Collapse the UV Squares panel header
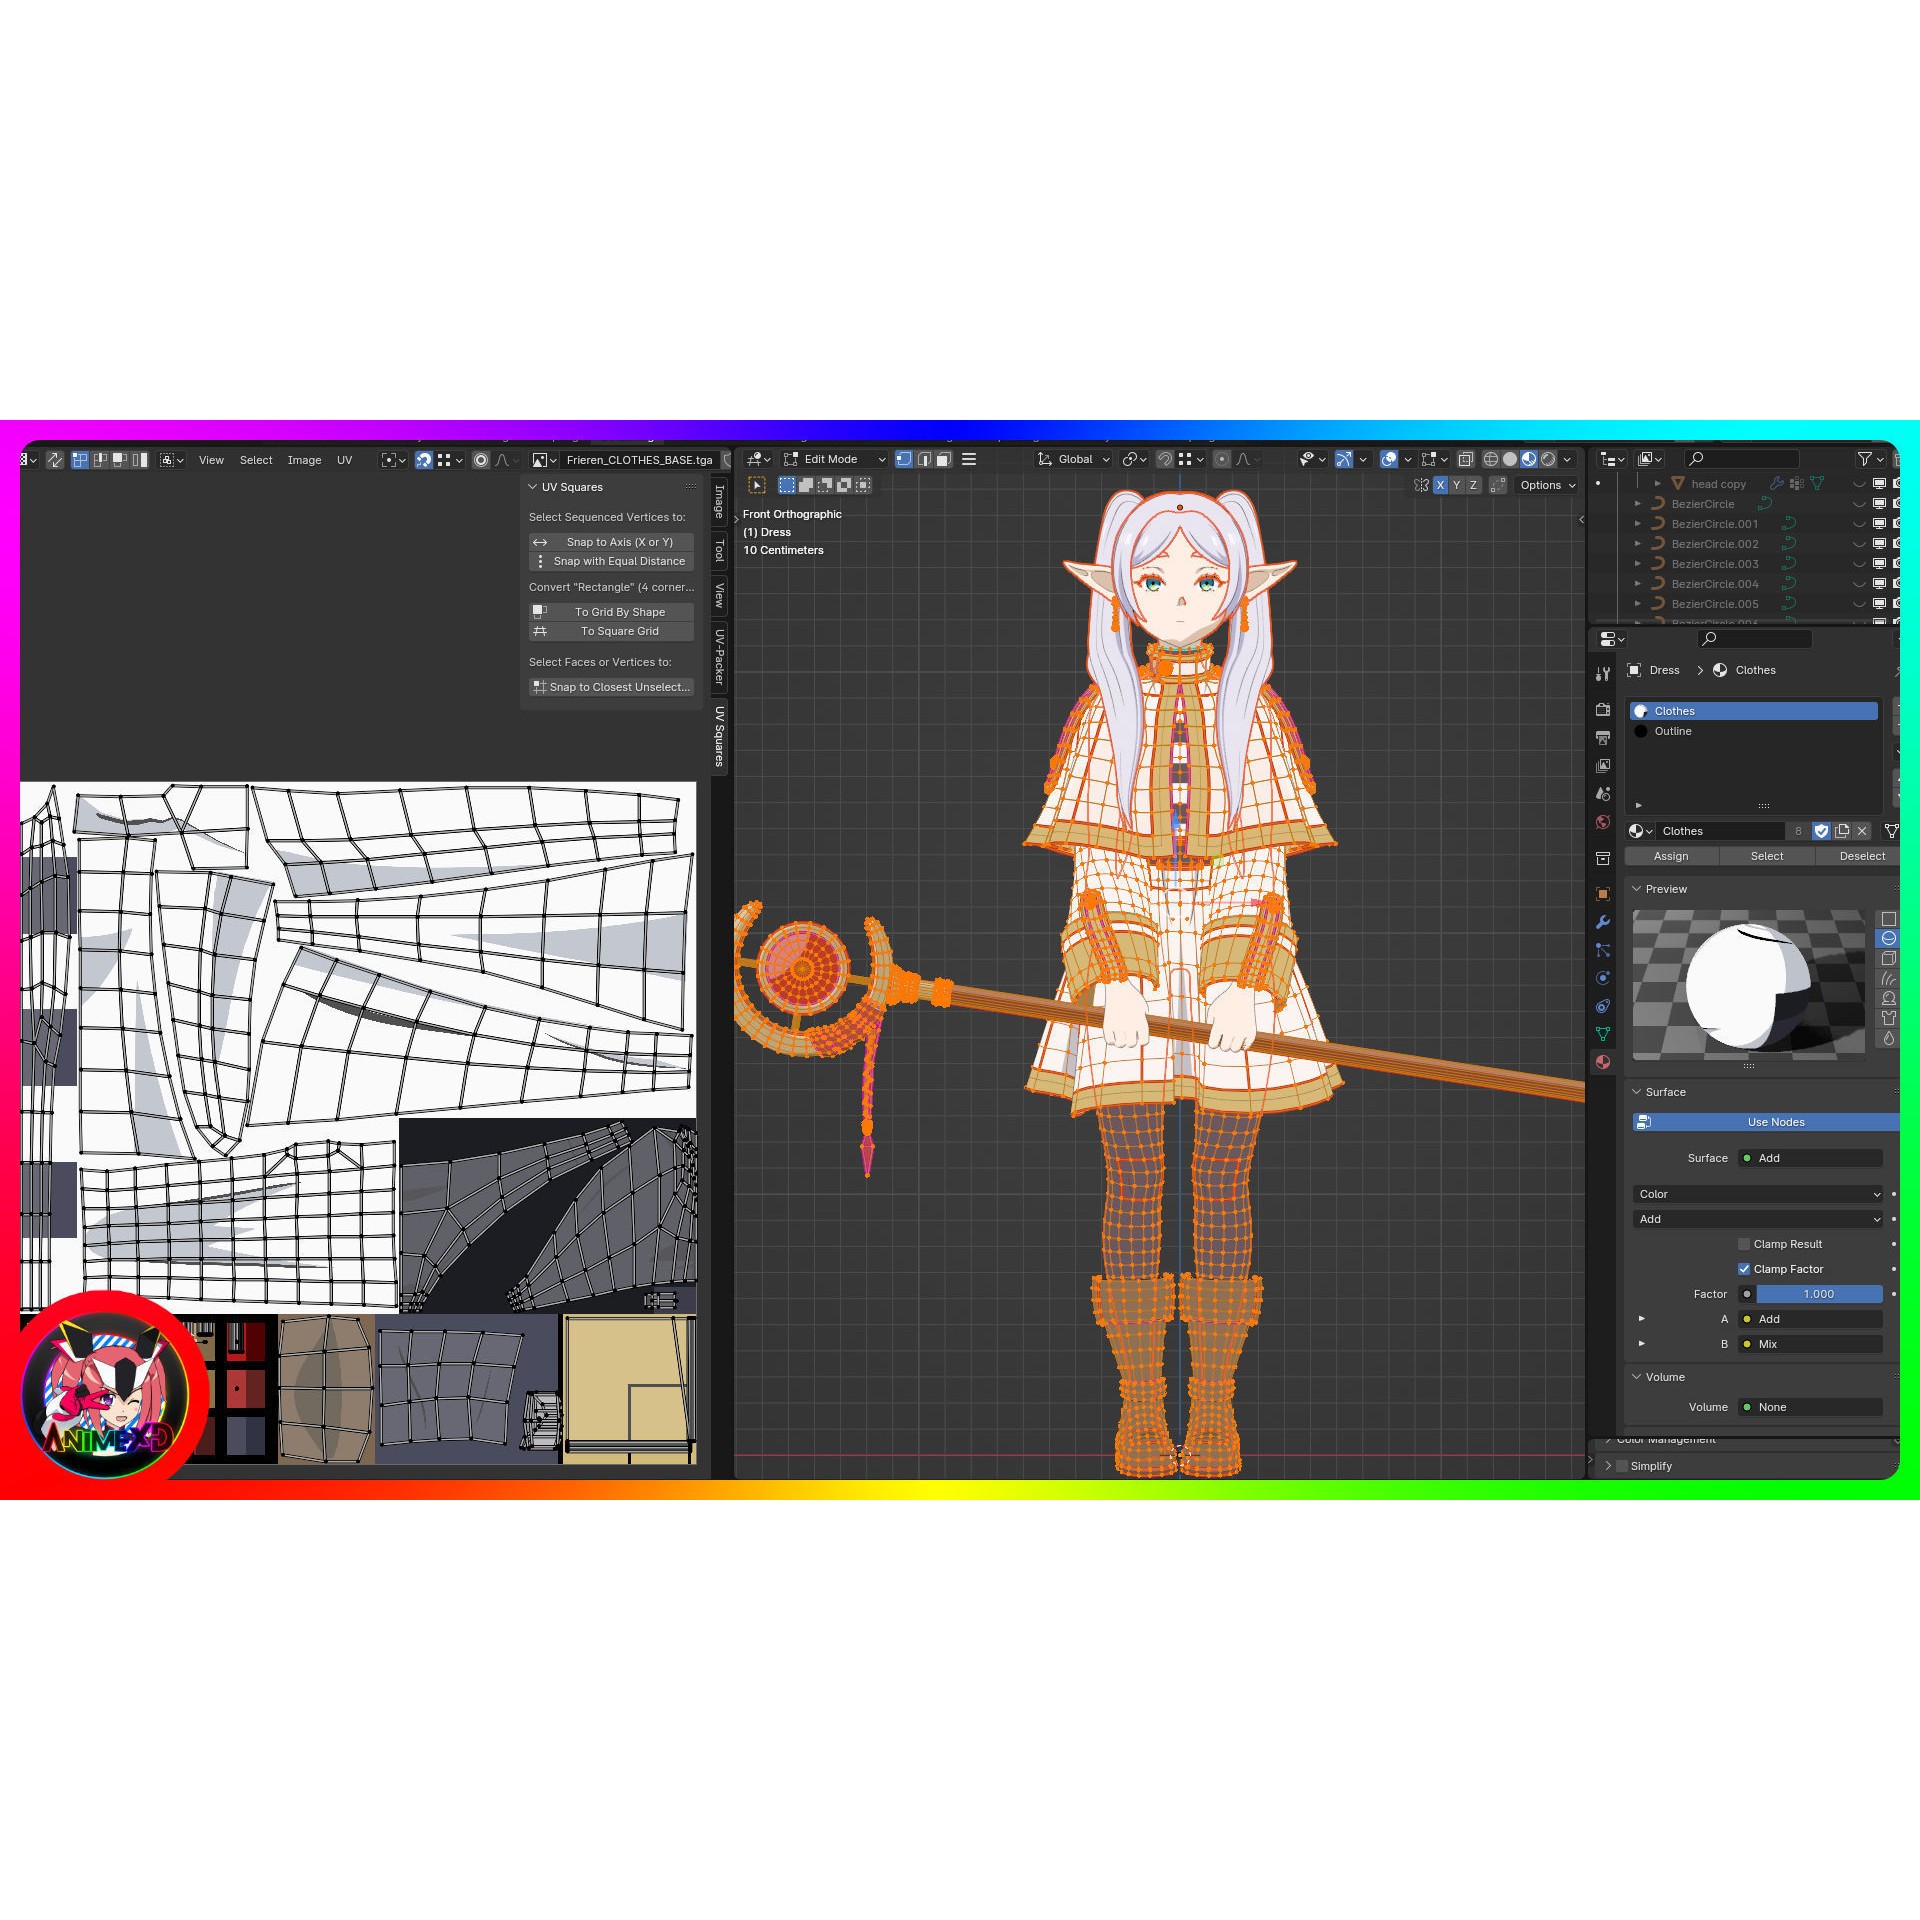The height and width of the screenshot is (1920, 1920). pos(533,487)
